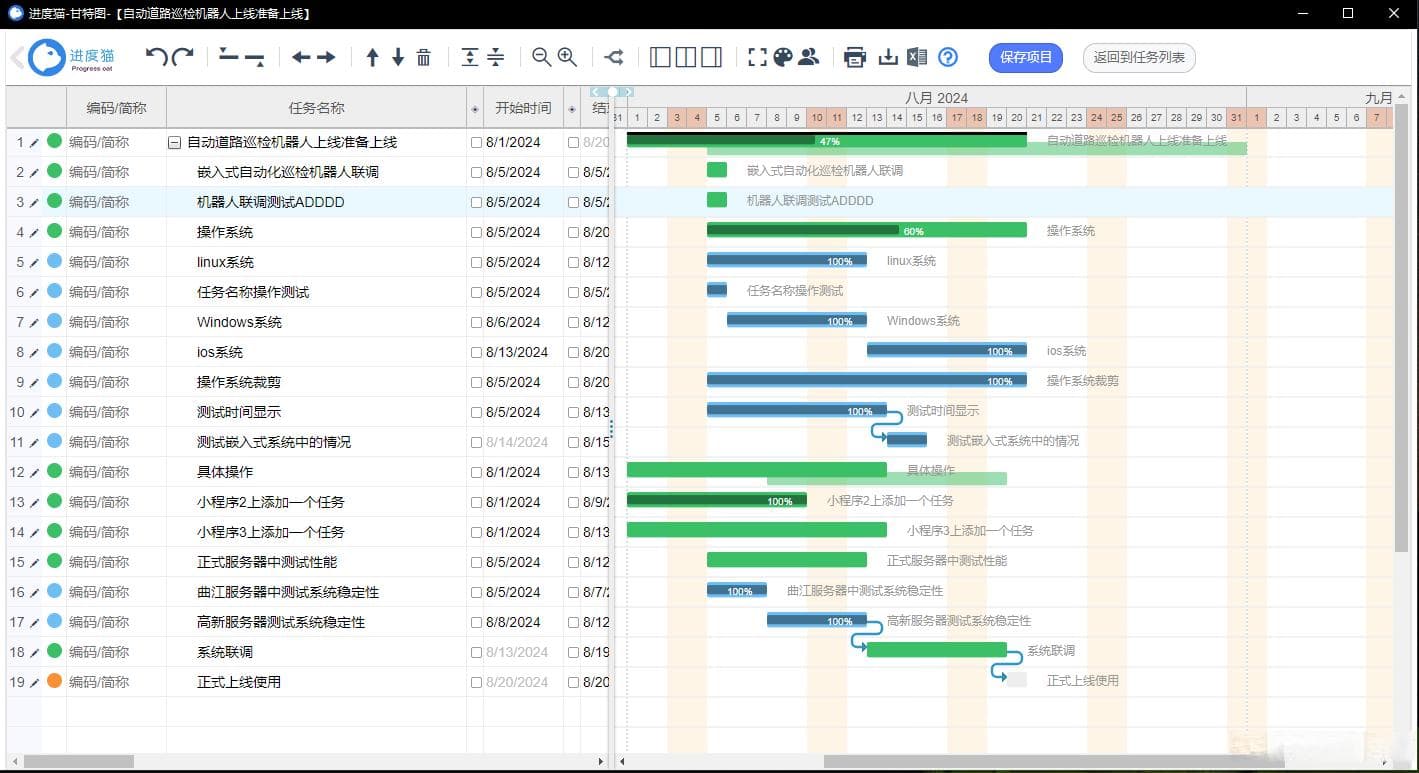Zoom in the Gantt timeline
This screenshot has width=1419, height=773.
click(567, 57)
